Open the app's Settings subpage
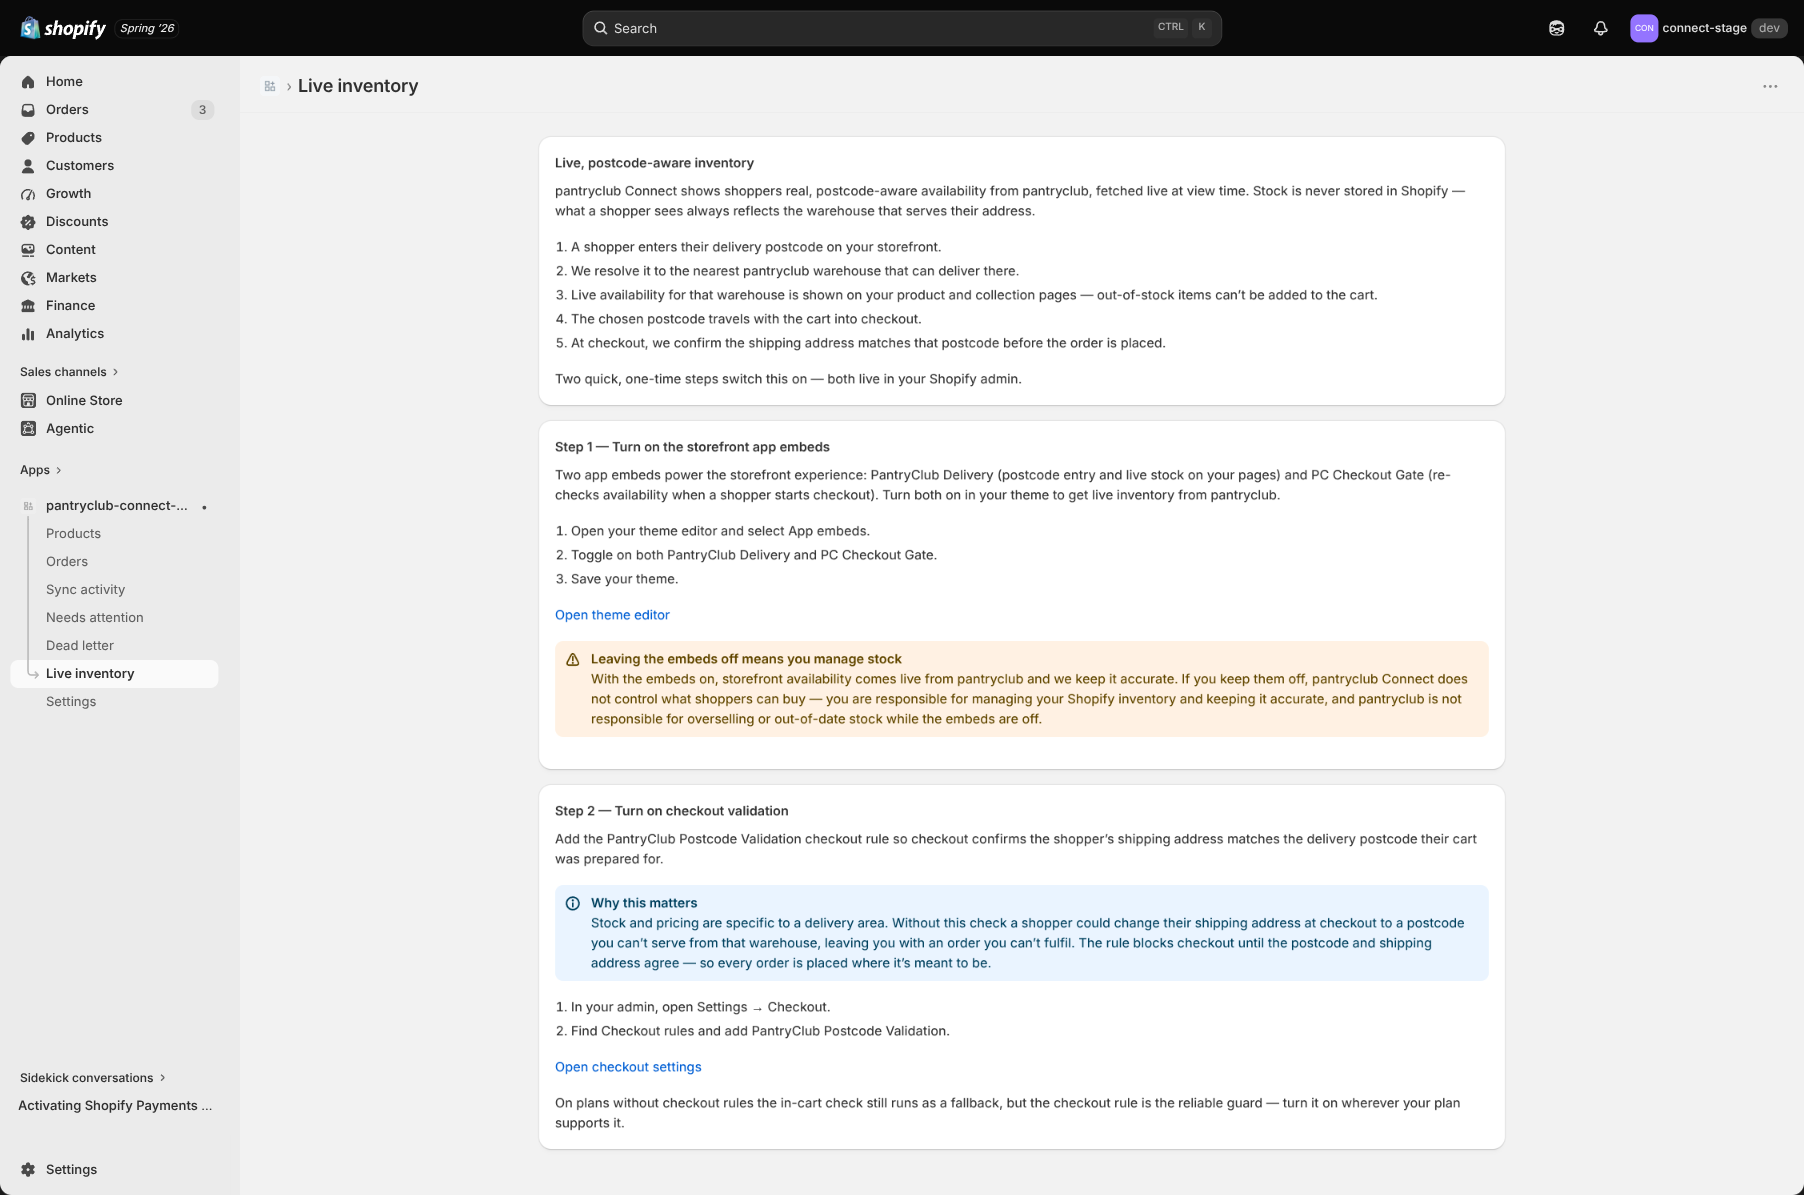 tap(71, 702)
